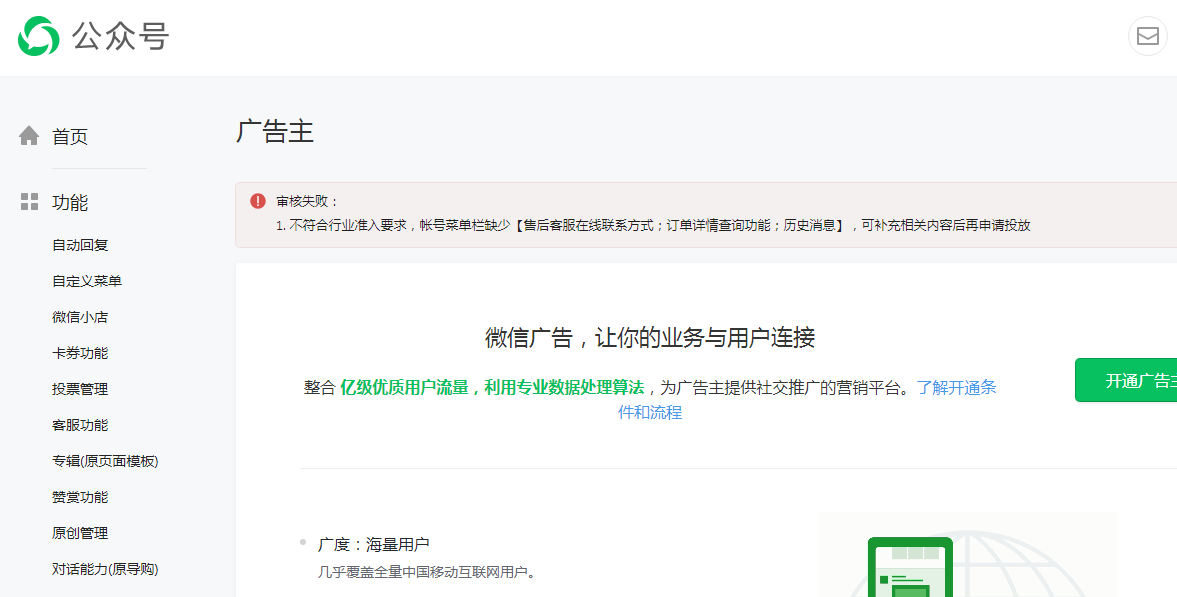Open 微信小店 menu item
The width and height of the screenshot is (1177, 597).
(x=80, y=317)
